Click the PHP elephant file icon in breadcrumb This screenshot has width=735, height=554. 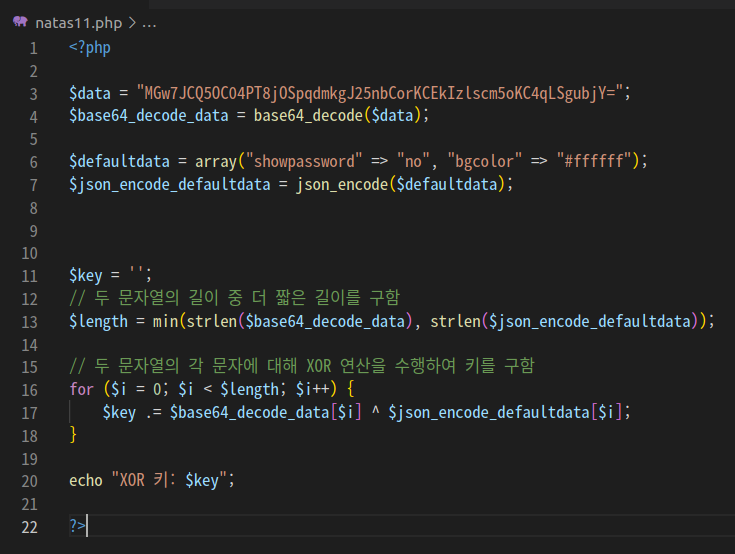click(20, 22)
